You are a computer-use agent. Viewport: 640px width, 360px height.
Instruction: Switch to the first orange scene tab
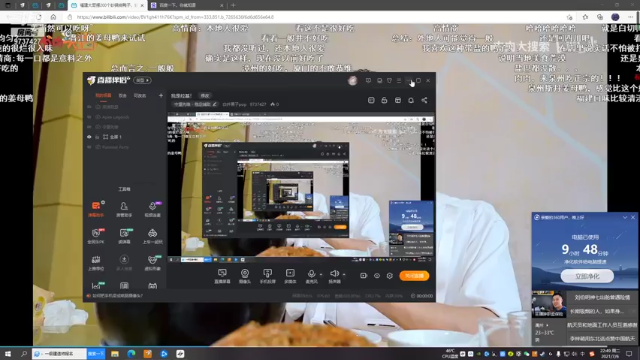coord(103,96)
